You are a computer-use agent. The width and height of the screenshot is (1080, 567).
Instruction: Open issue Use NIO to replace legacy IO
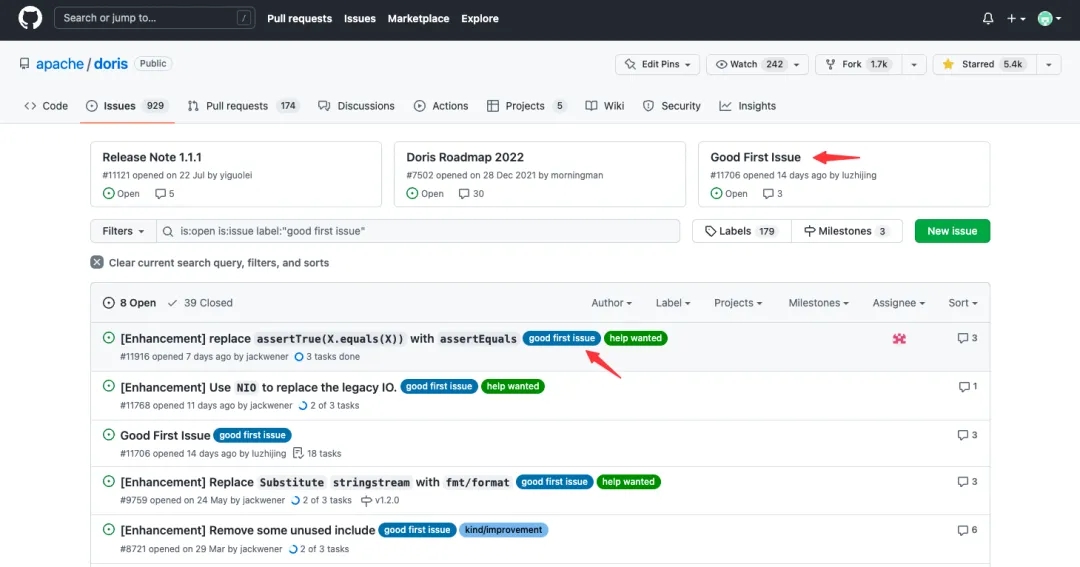[258, 387]
